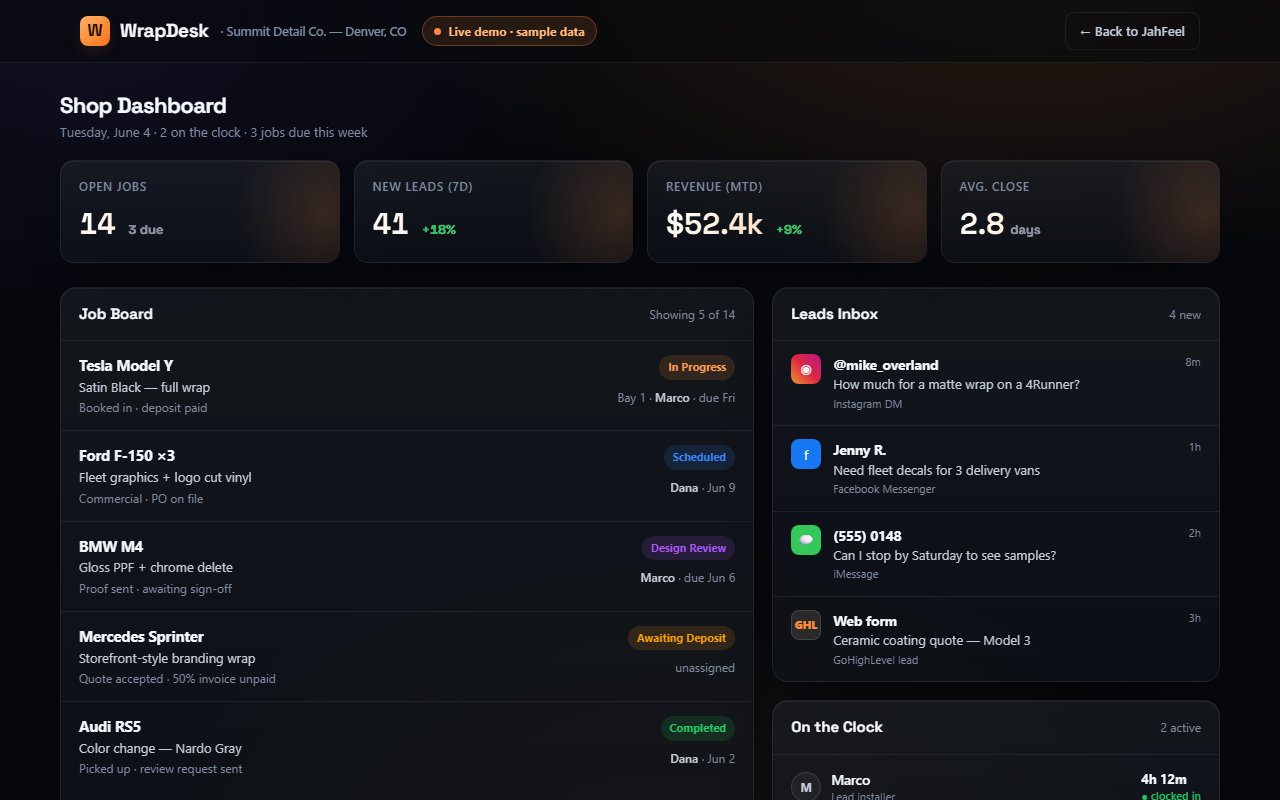This screenshot has height=800, width=1280.
Task: Click the On the Clock heading
Action: (837, 727)
